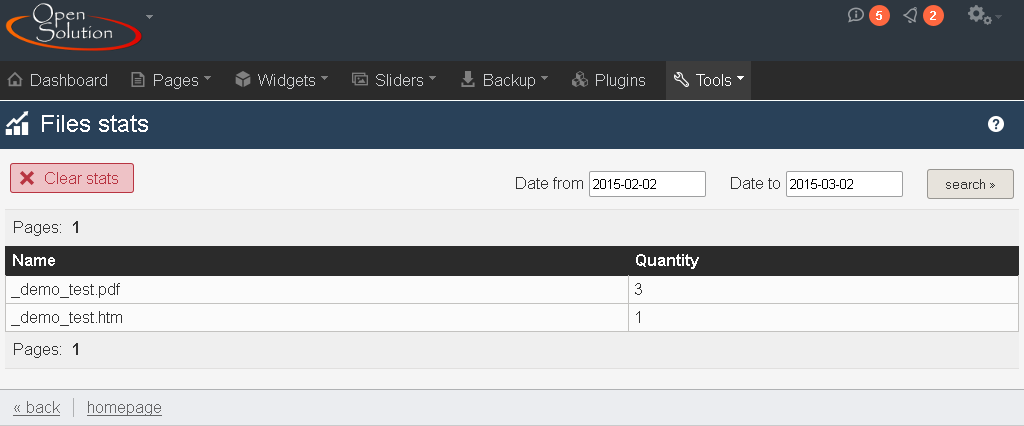Viewport: 1024px width, 426px height.
Task: Select the _demo_test.htm row name
Action: [67, 318]
